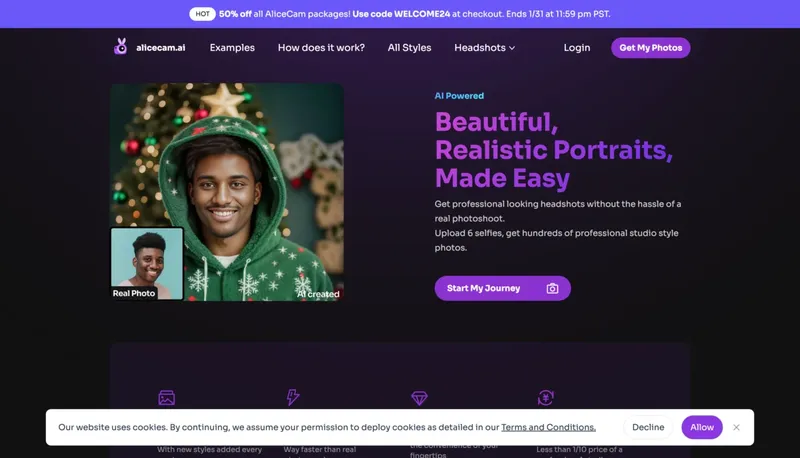Click the chevron next to Headshots

tap(512, 48)
